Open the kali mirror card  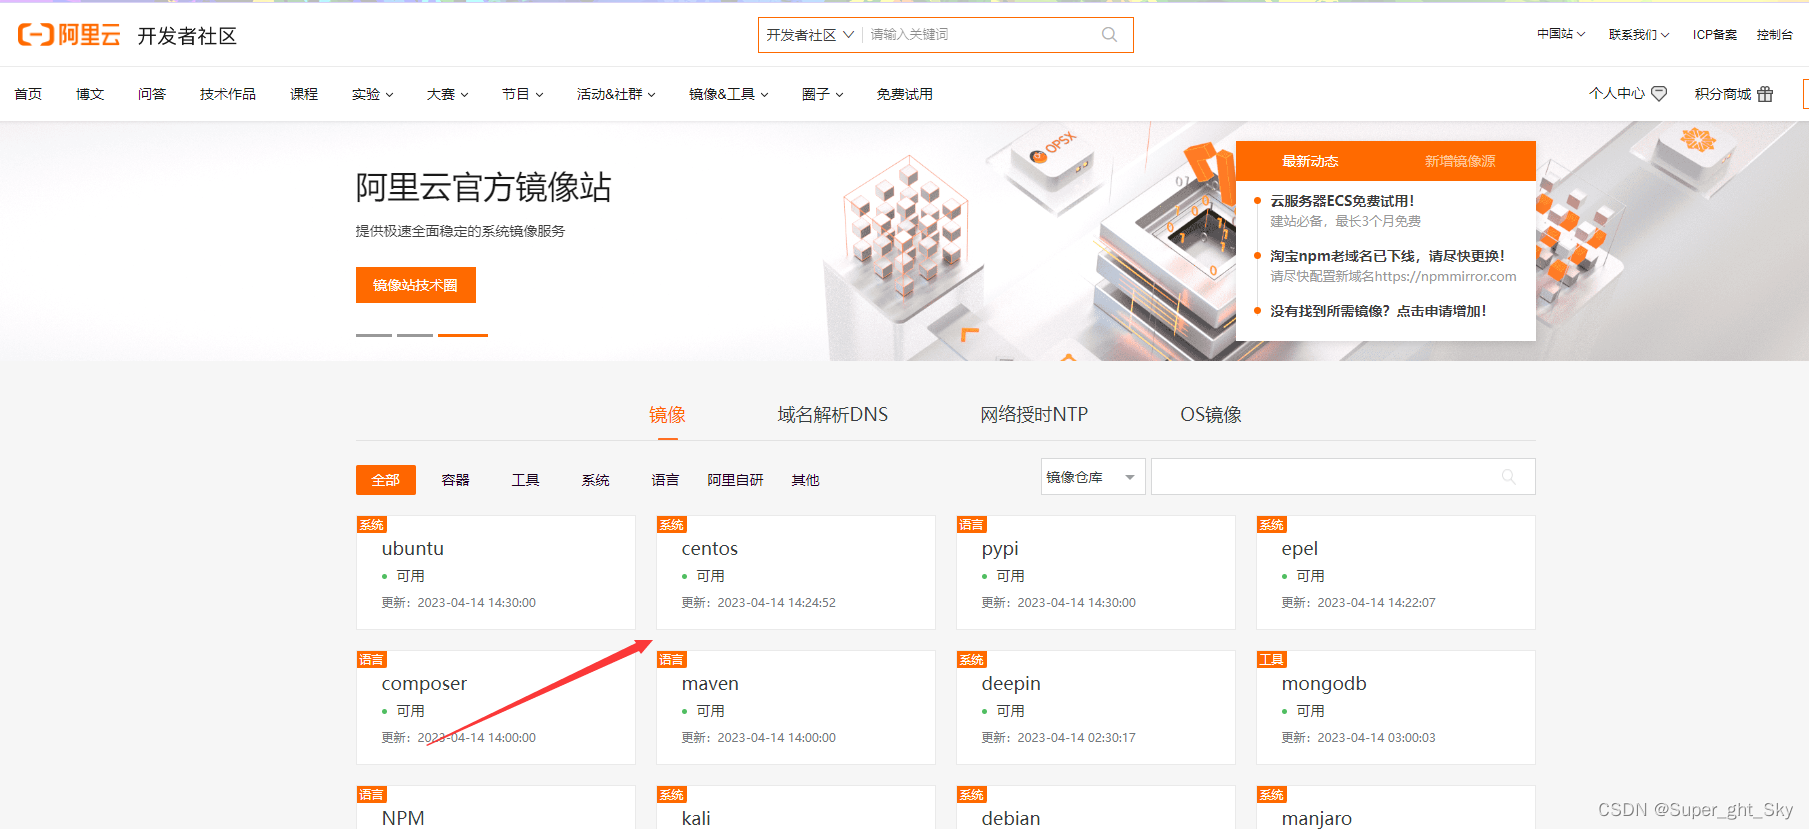click(796, 808)
